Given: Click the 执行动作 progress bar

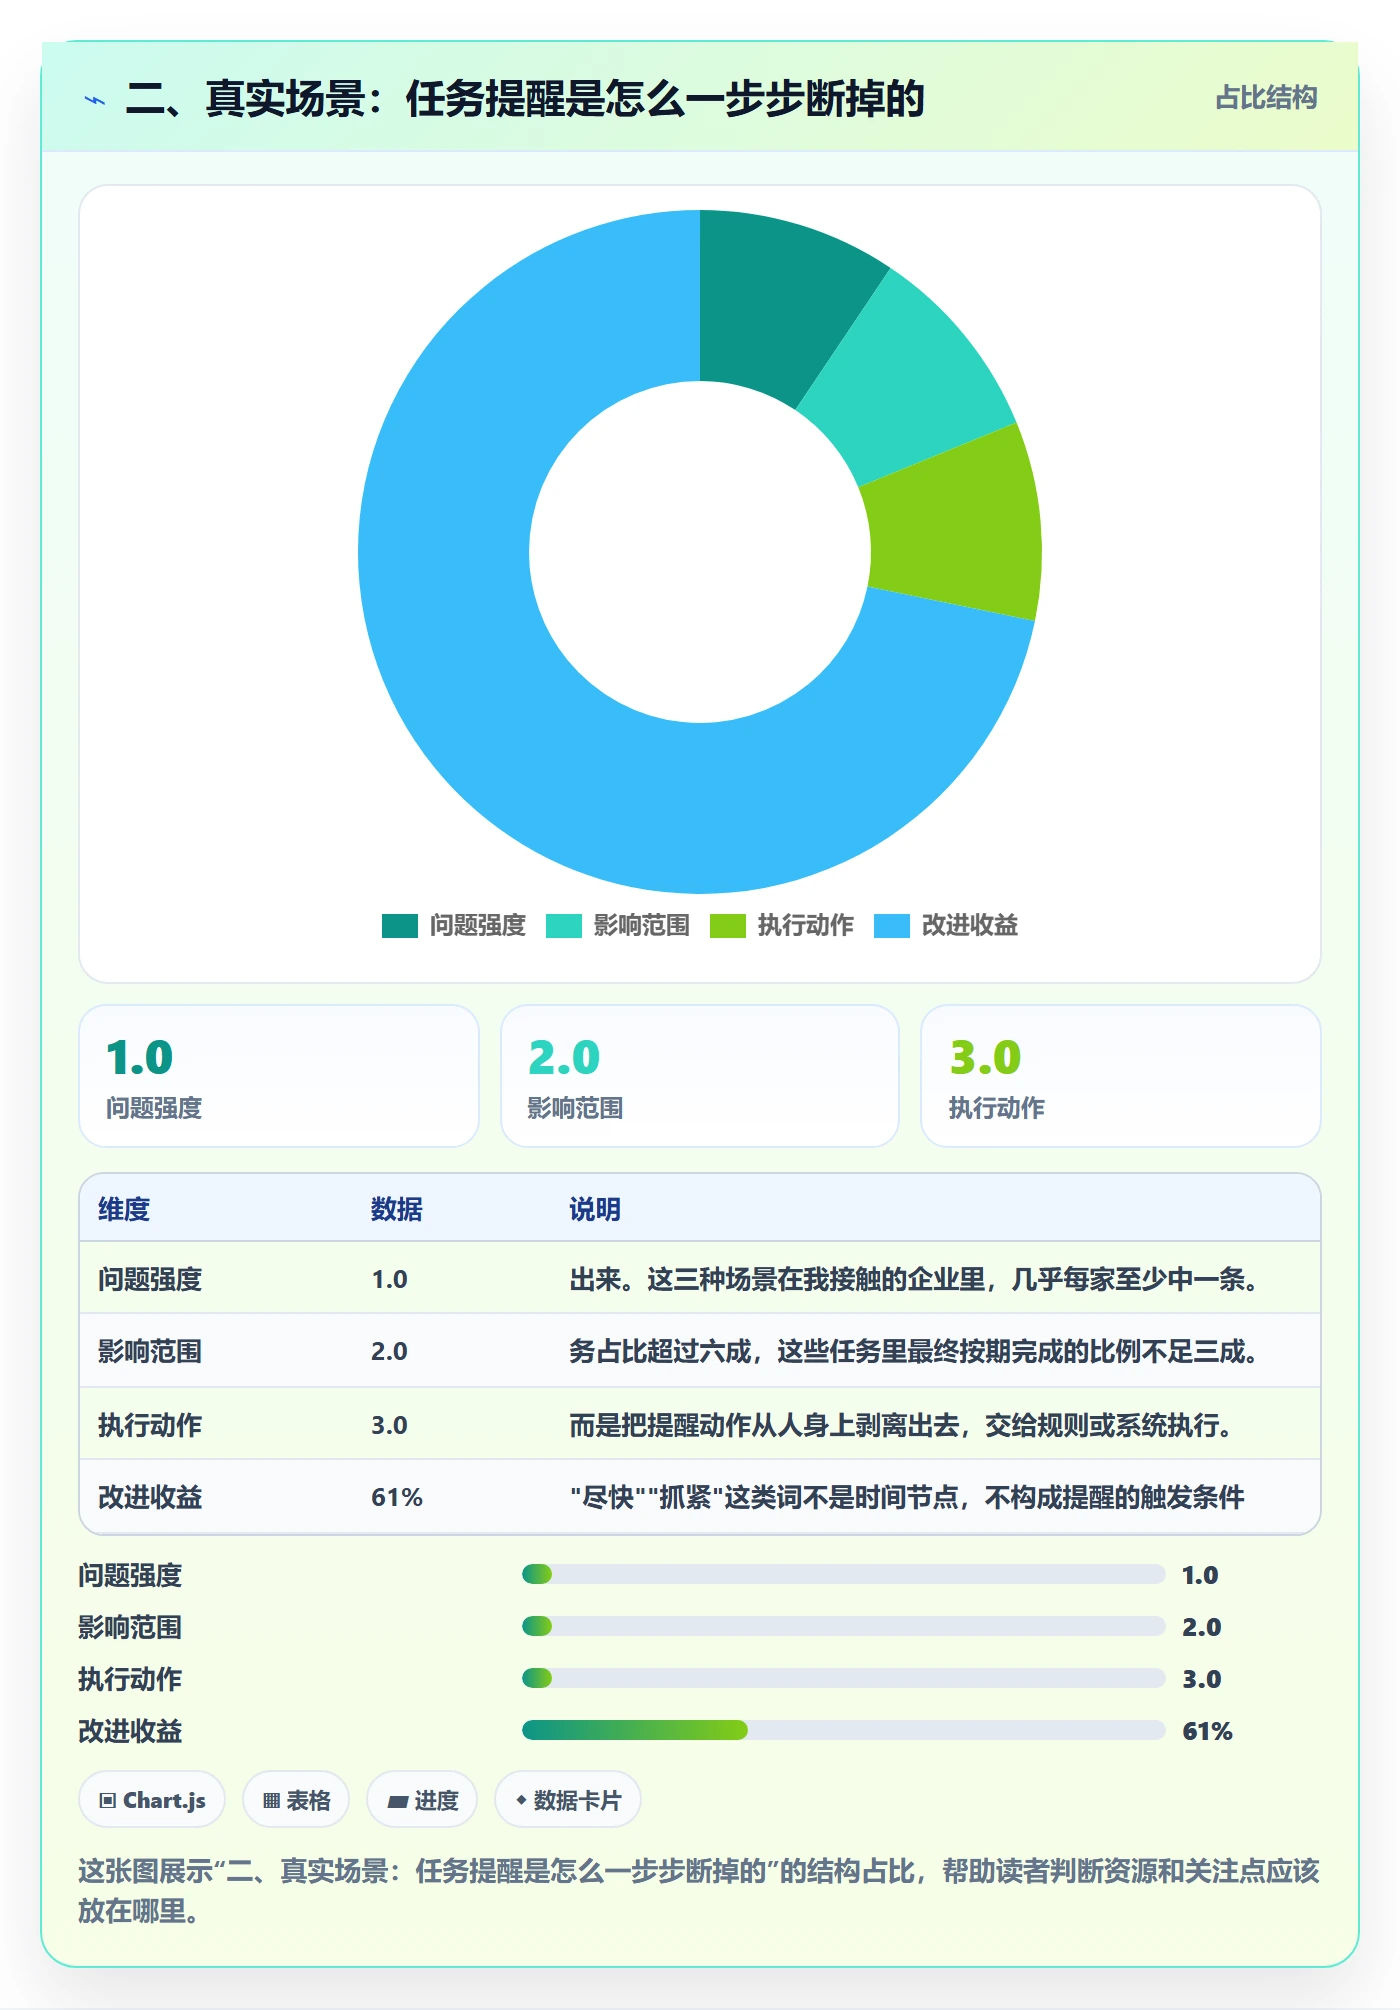Looking at the screenshot, I should pyautogui.click(x=843, y=1679).
